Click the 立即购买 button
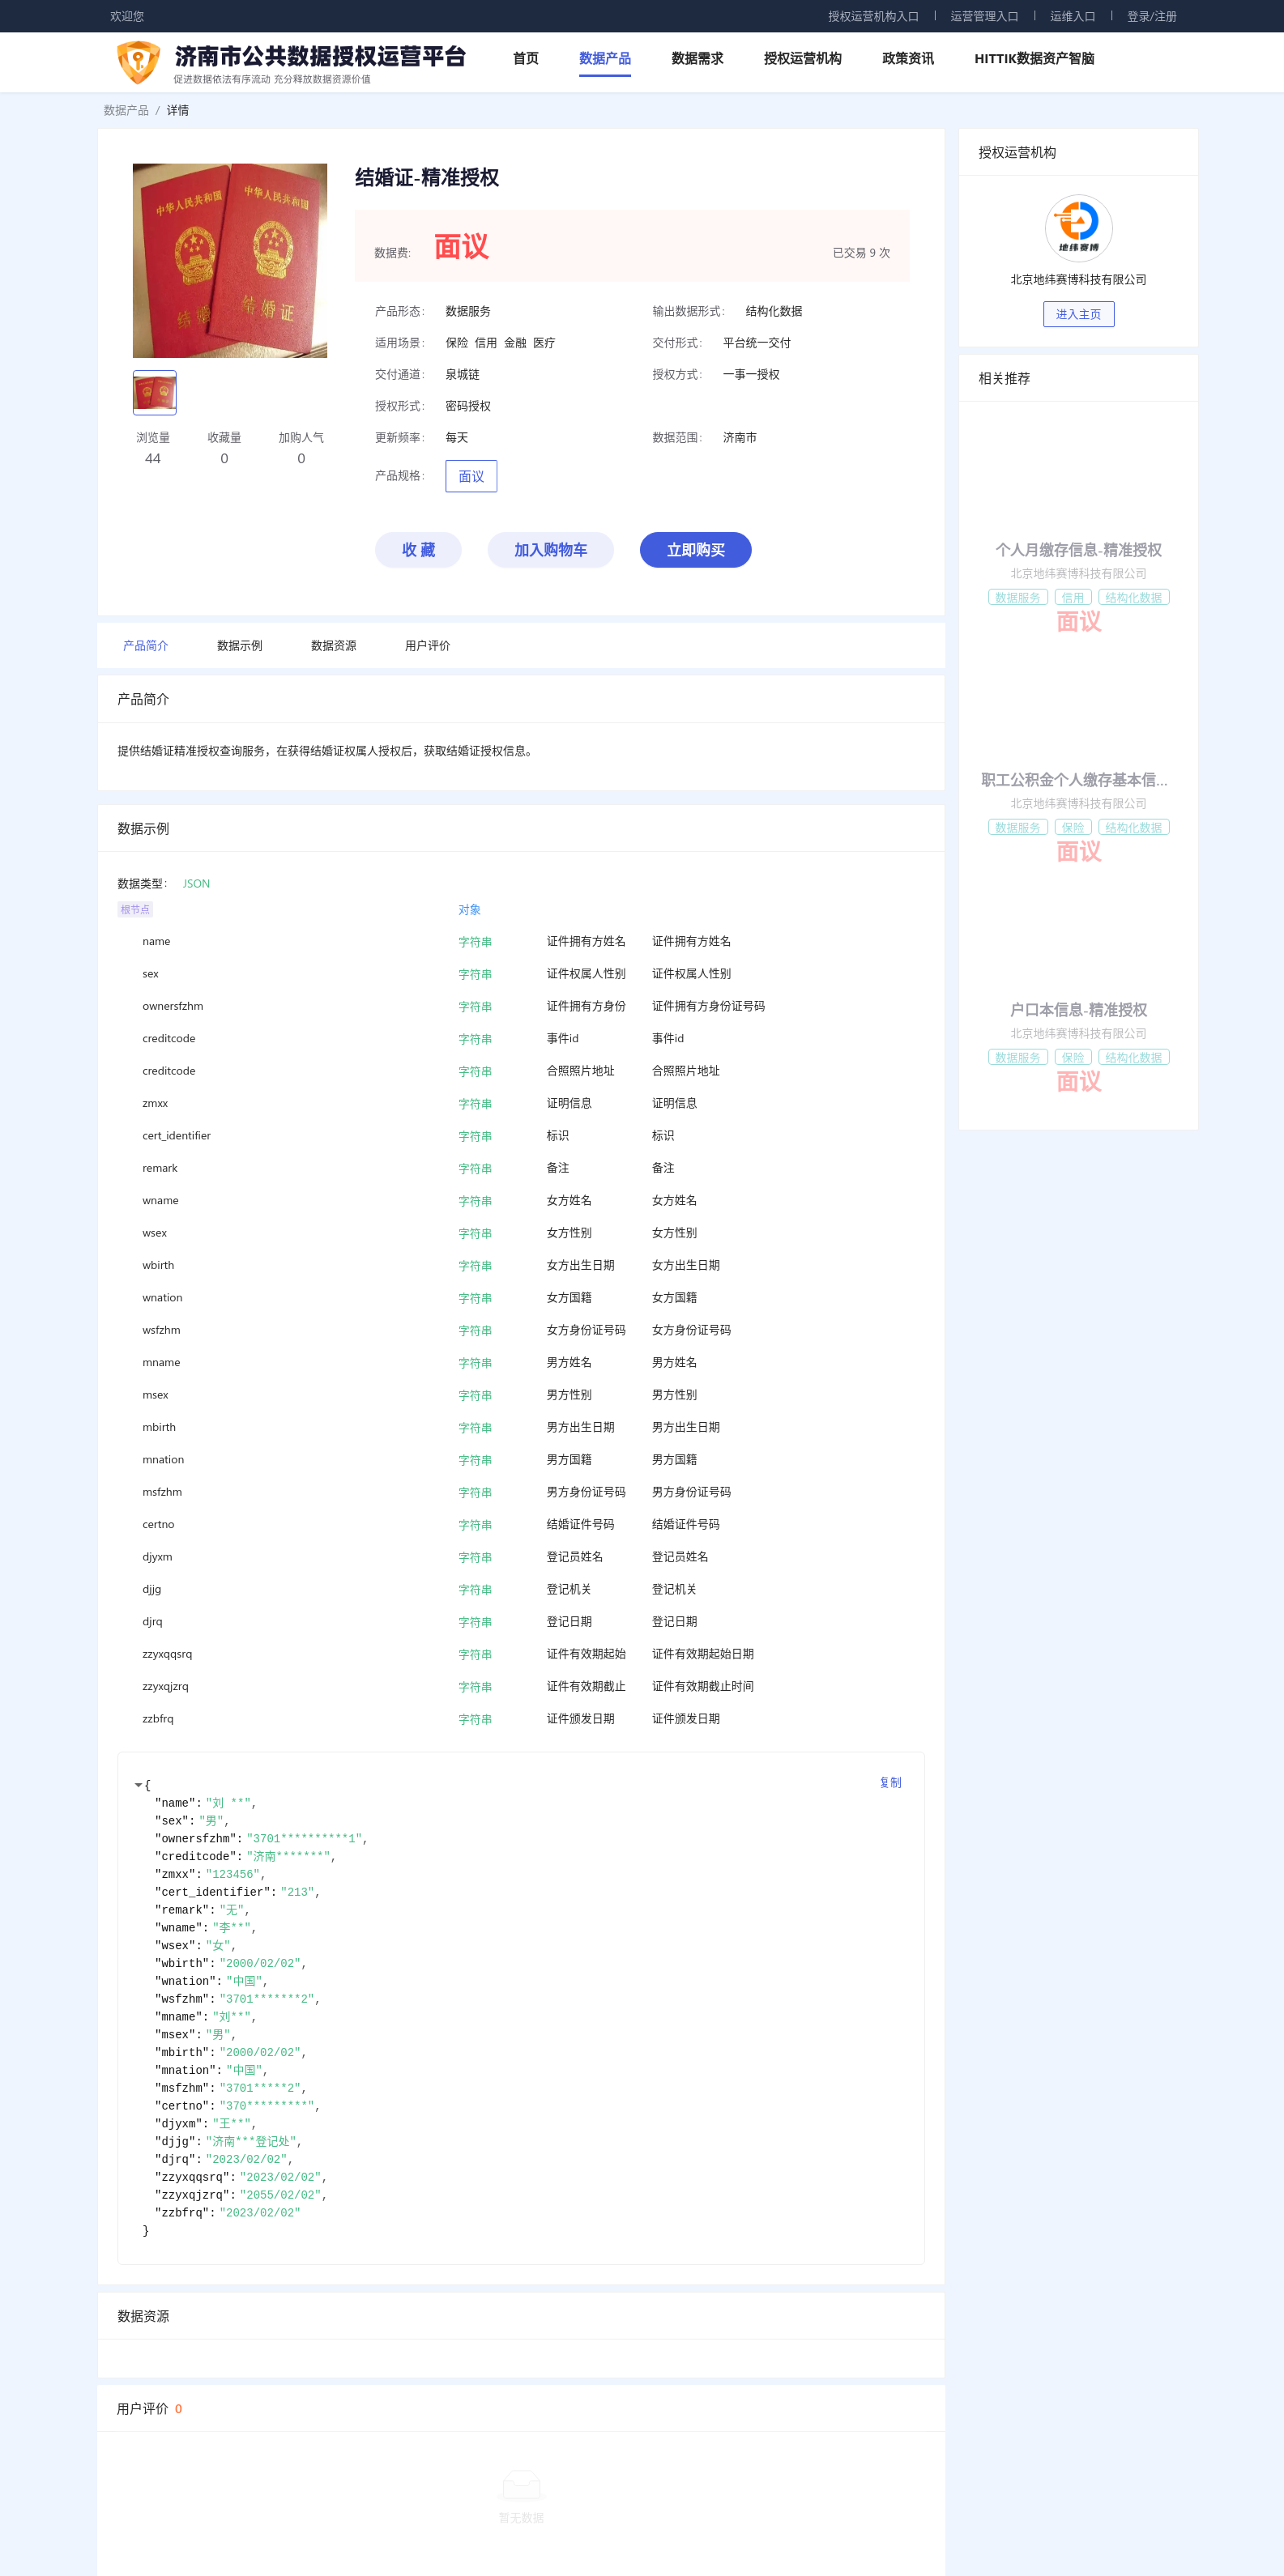This screenshot has width=1284, height=2576. tap(695, 550)
